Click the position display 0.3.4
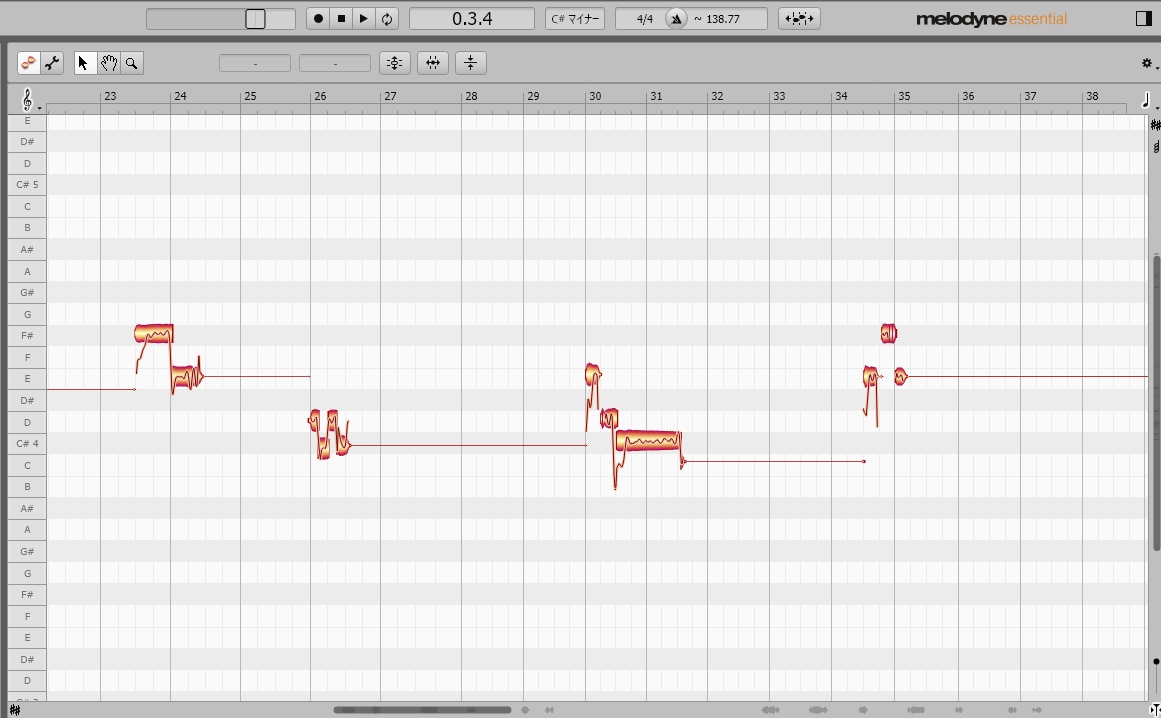The image size is (1161, 718). (x=472, y=19)
